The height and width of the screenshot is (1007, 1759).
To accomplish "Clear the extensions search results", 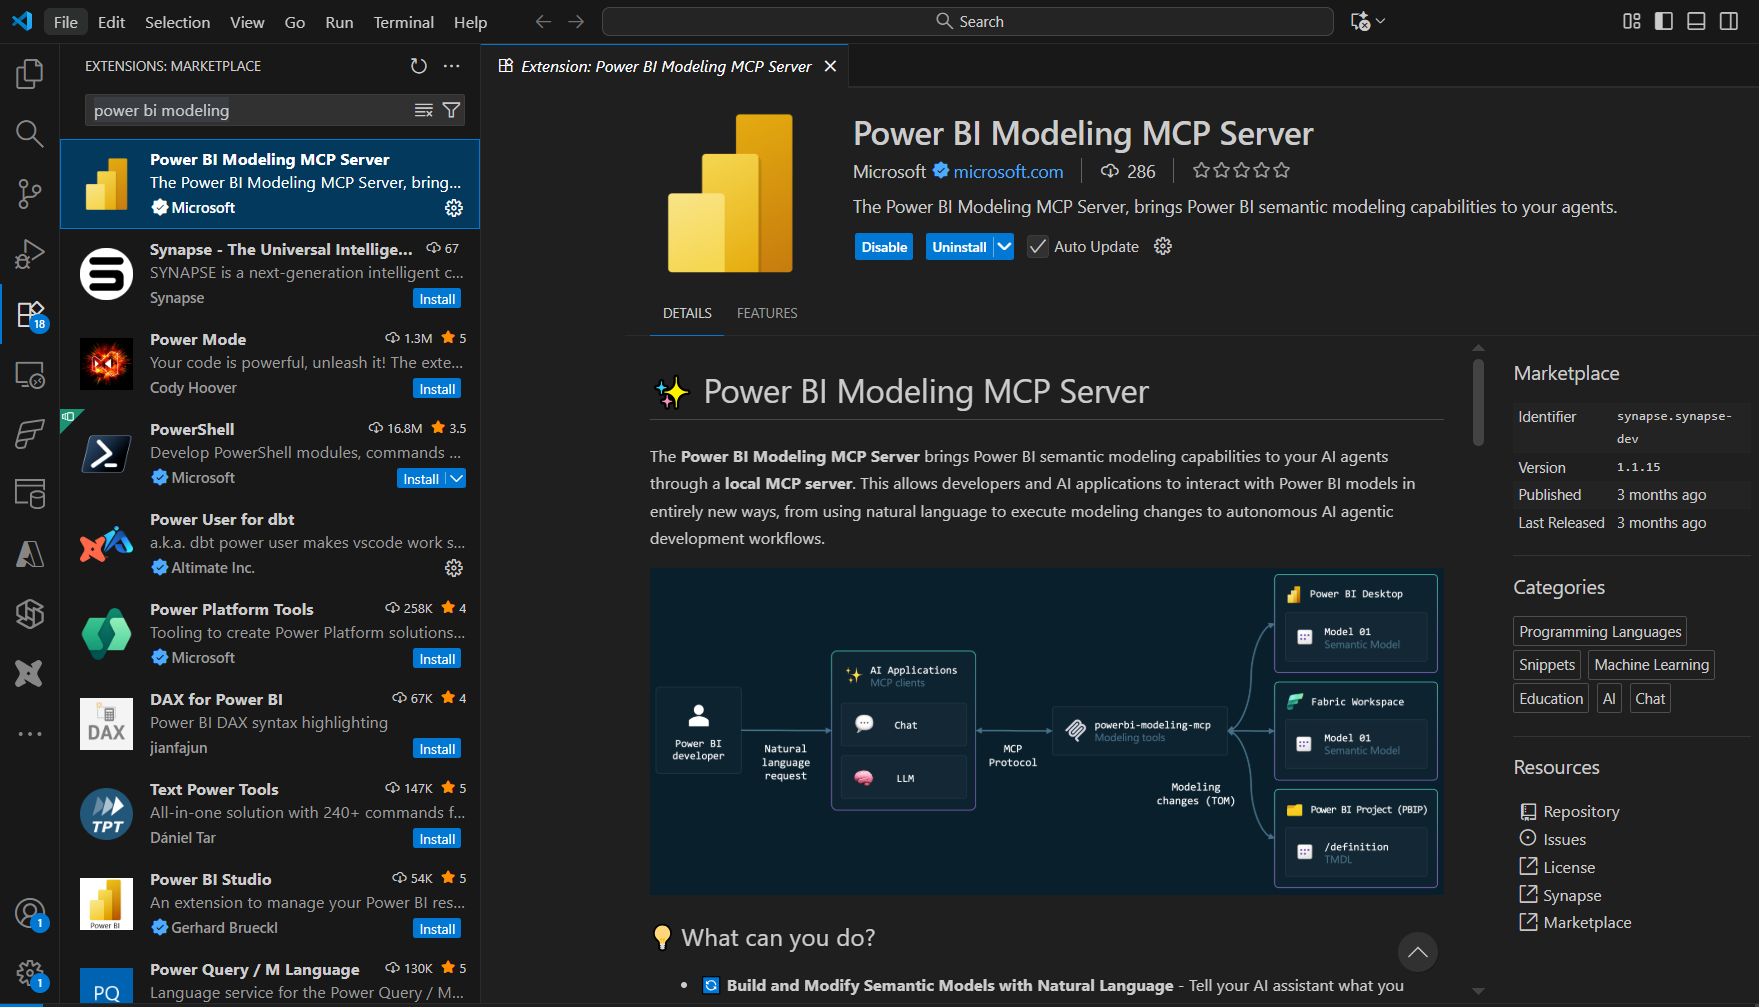I will (x=424, y=110).
